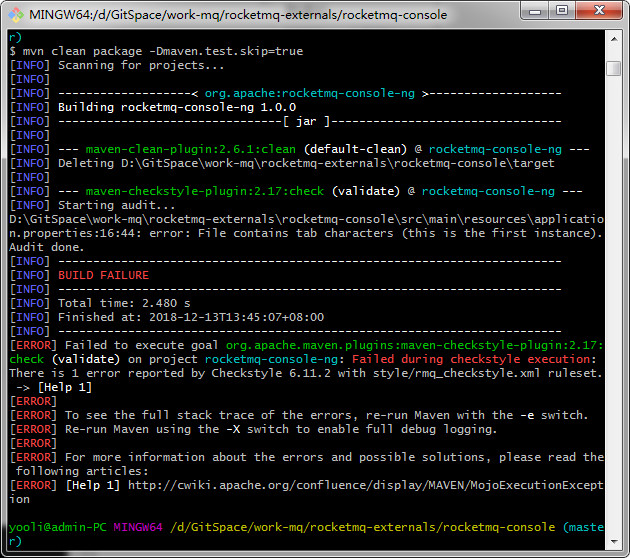Image resolution: width=630 pixels, height=558 pixels.
Task: Click red 'Failed during checkstyle execution' text
Action: (x=472, y=359)
